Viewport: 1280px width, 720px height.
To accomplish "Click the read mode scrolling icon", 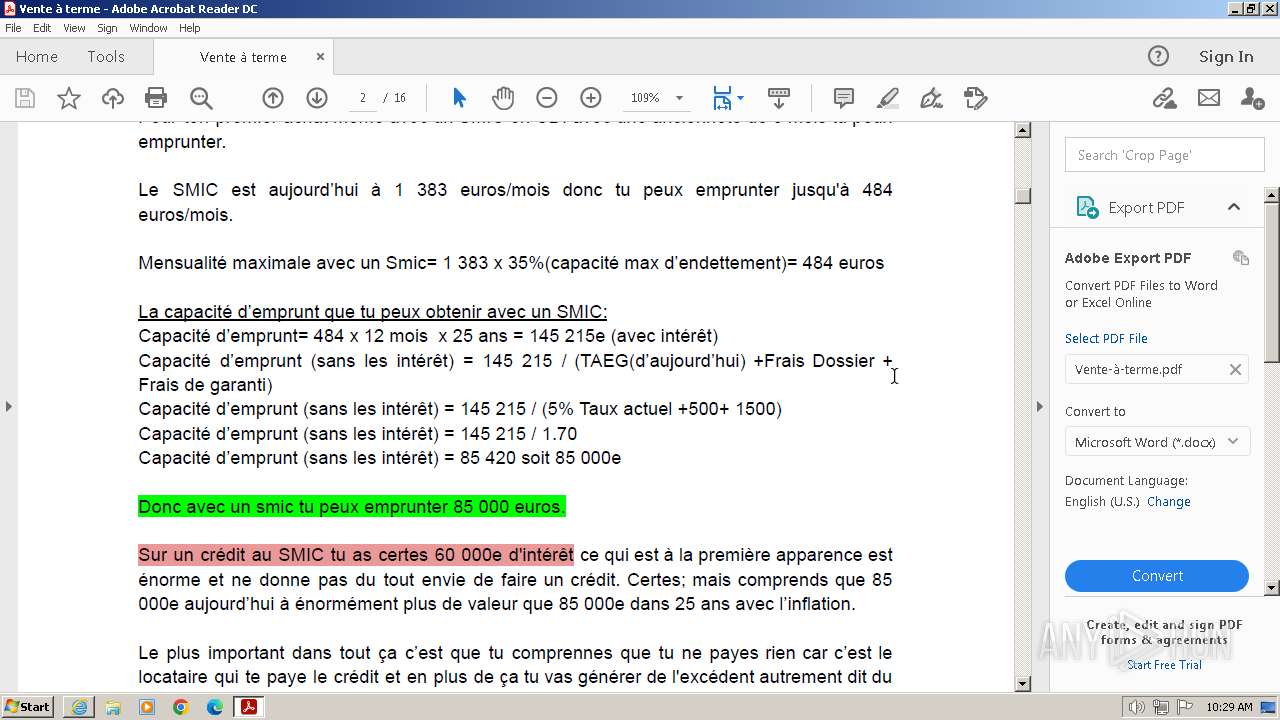I will click(779, 98).
